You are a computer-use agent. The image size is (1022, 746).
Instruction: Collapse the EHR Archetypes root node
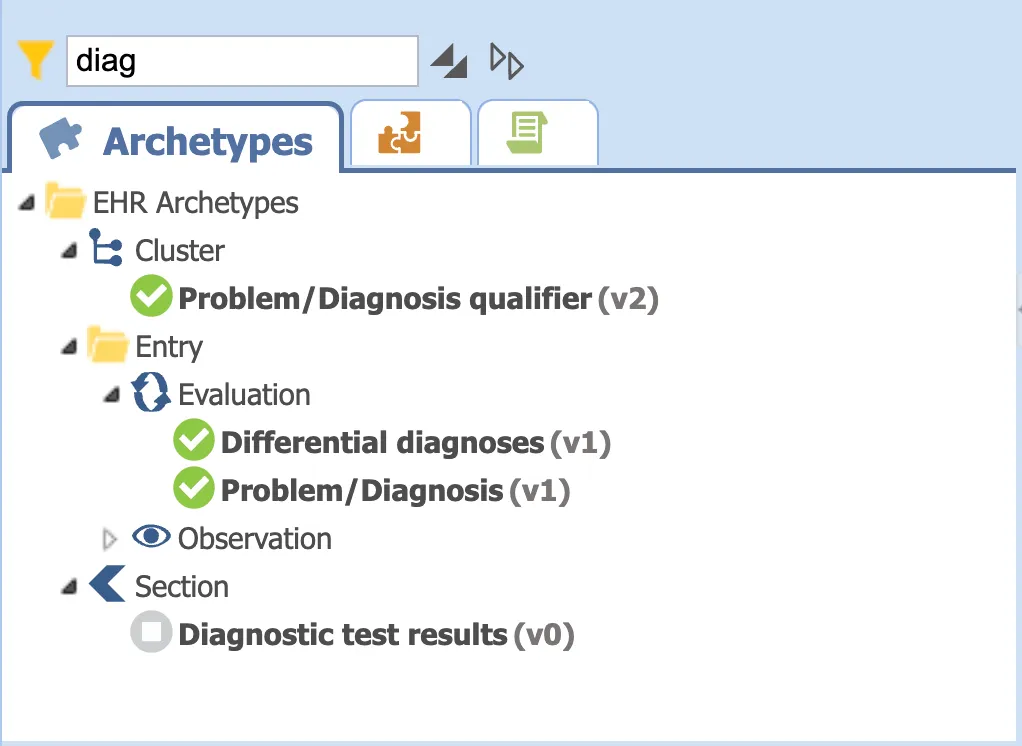(24, 201)
